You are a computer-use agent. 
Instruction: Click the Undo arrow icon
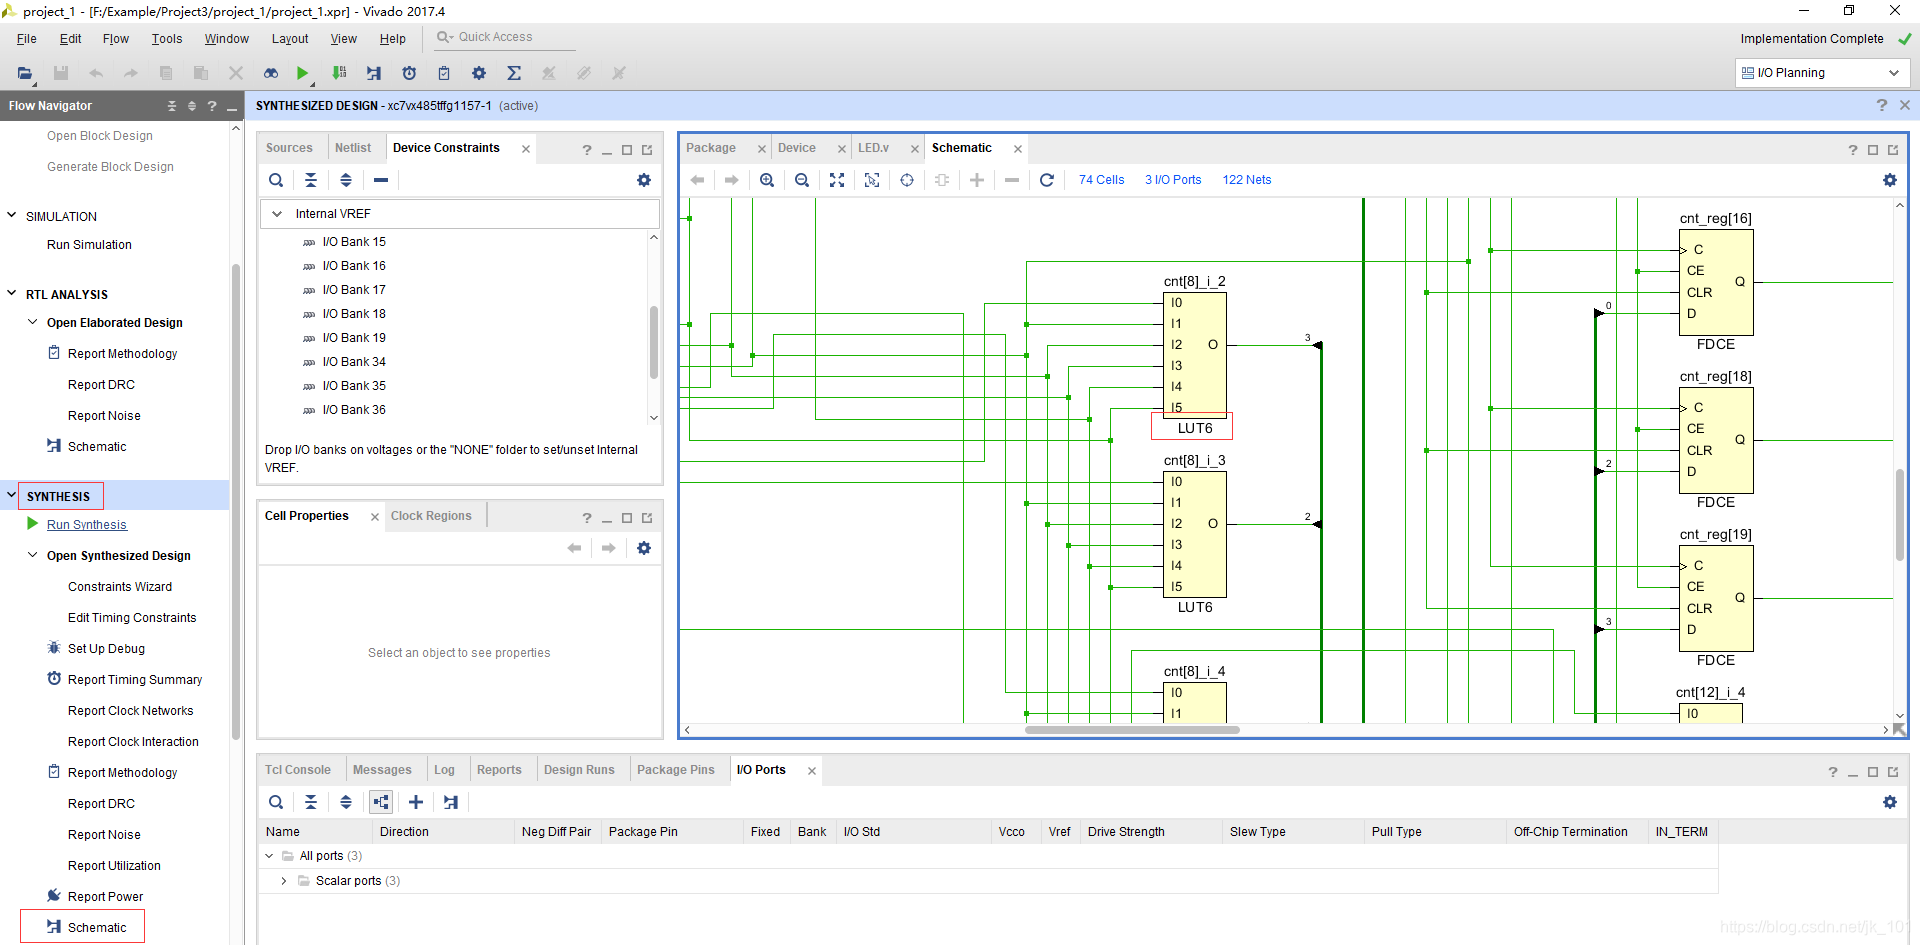point(96,73)
